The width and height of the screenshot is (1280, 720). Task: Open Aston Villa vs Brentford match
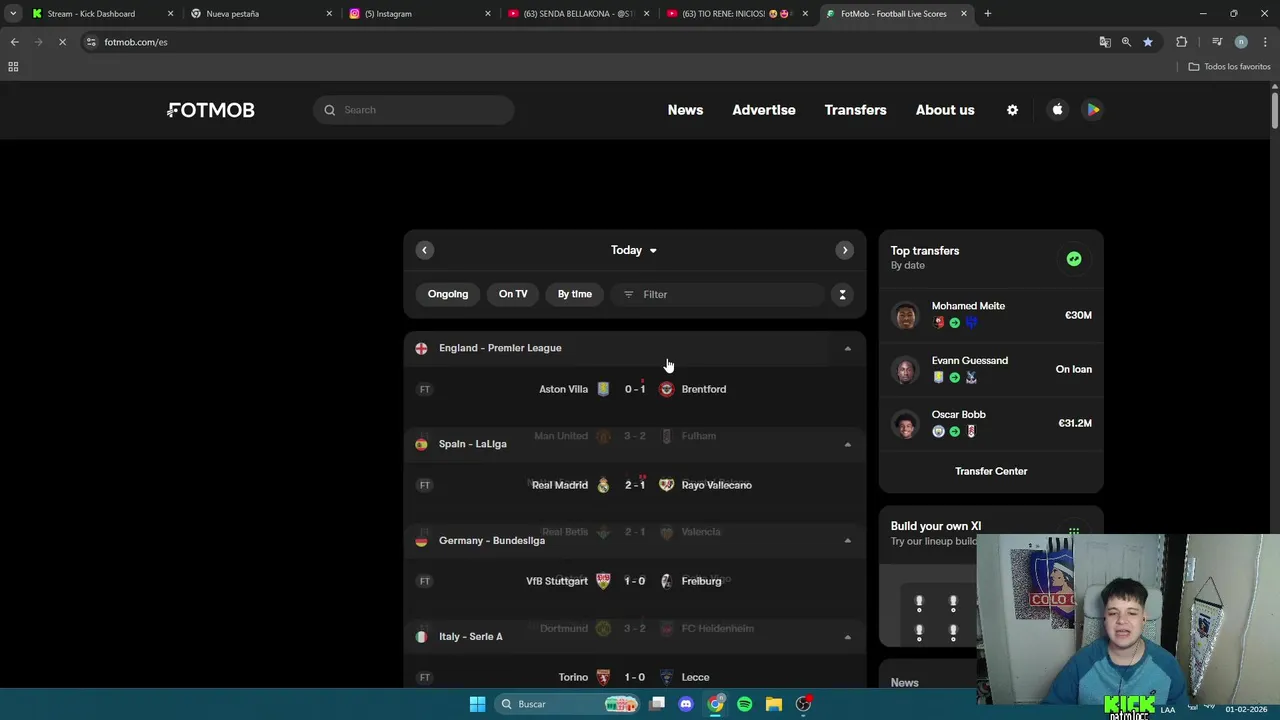click(x=635, y=389)
